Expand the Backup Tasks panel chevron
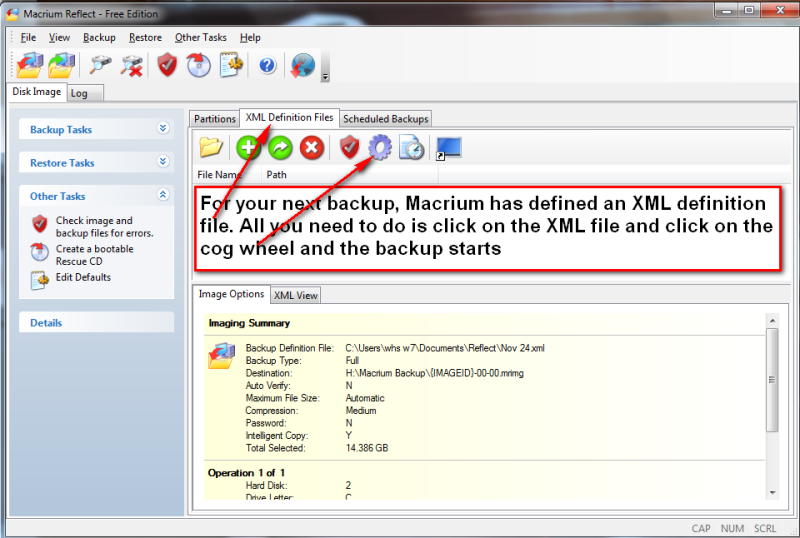Screen dimensions: 800x538 [163, 128]
